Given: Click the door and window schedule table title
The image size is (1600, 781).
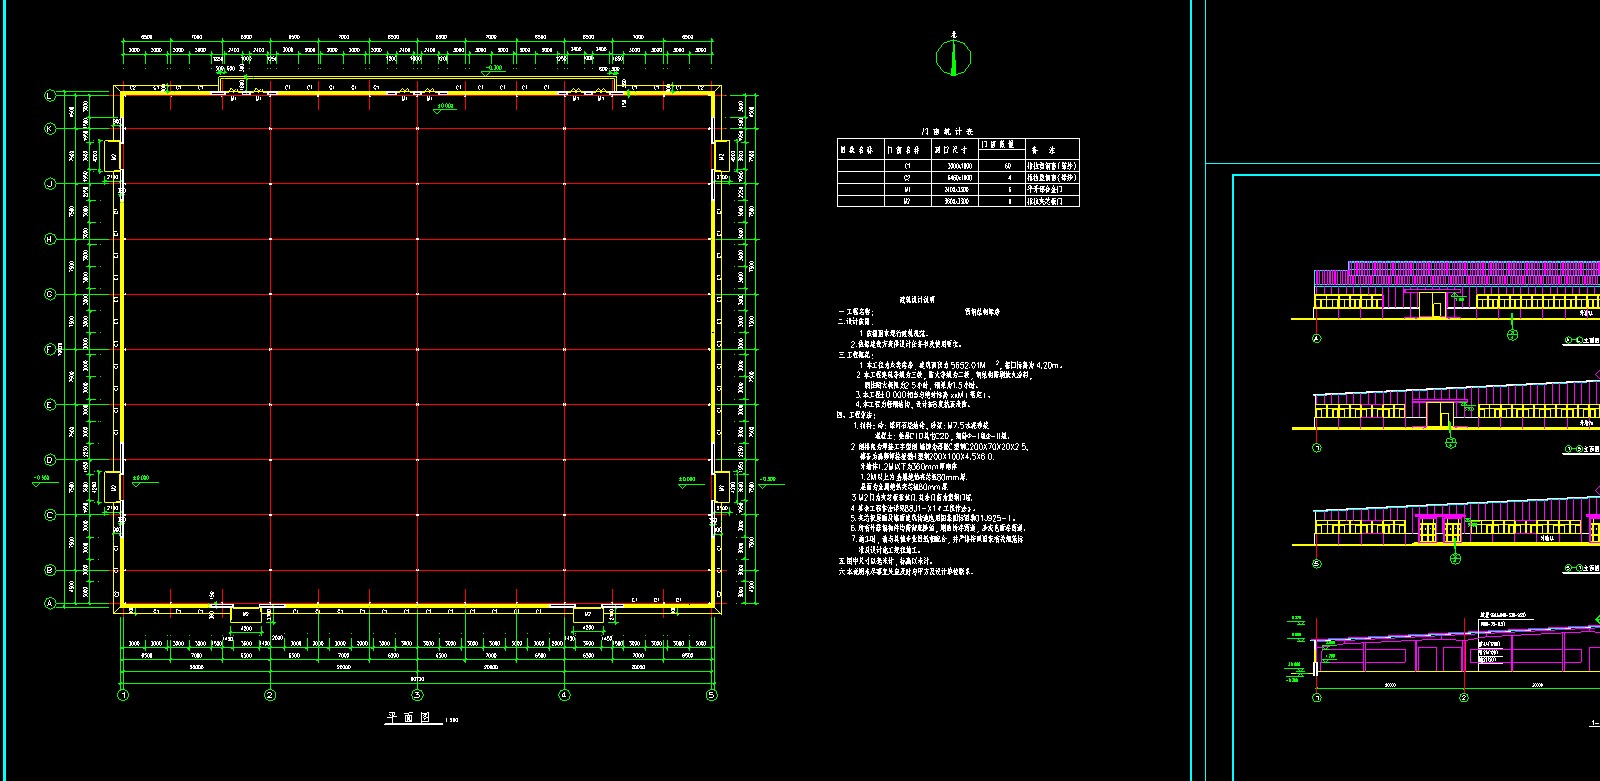Looking at the screenshot, I should pyautogui.click(x=947, y=131).
